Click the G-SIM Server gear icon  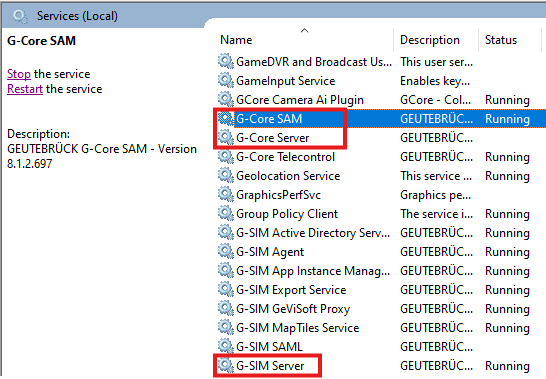coord(226,365)
